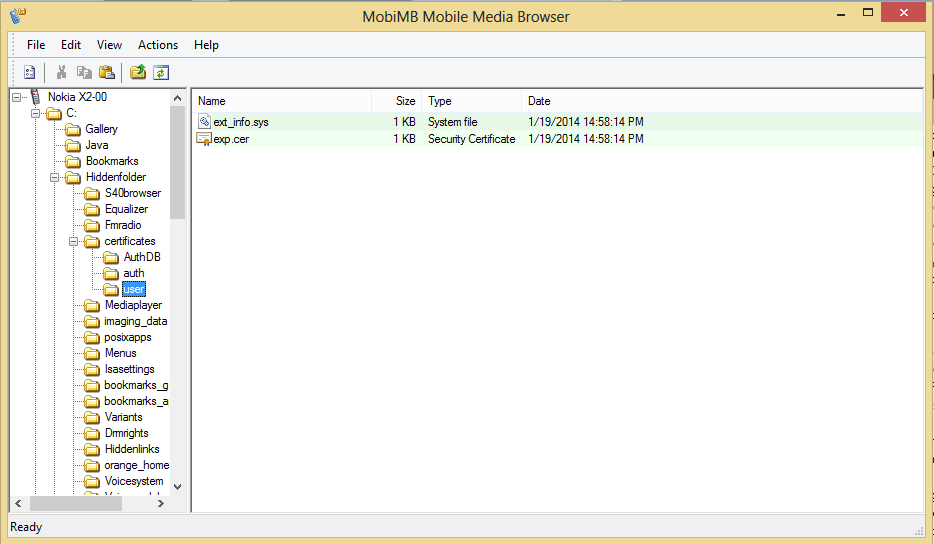Click the tree horizontal scrollbar left arrow
The image size is (934, 544).
18,503
